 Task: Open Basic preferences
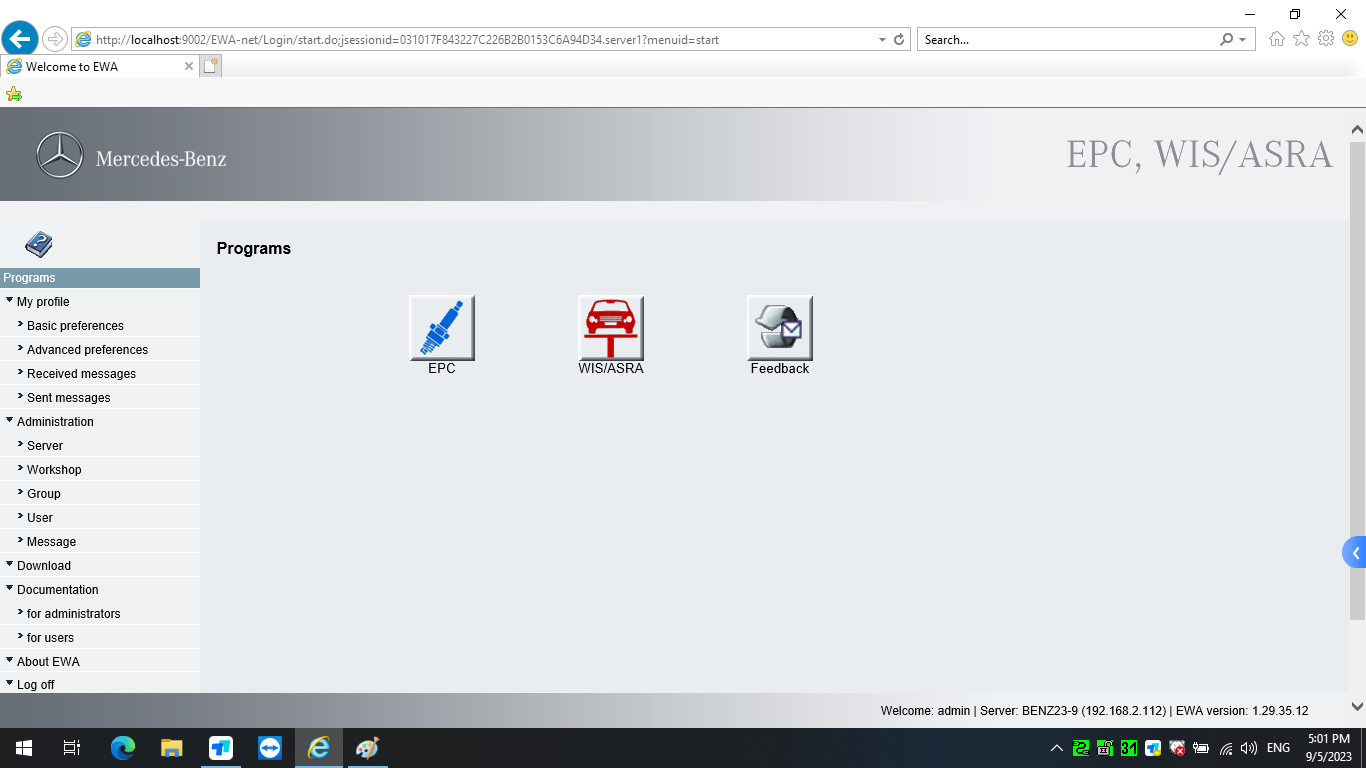pyautogui.click(x=75, y=326)
